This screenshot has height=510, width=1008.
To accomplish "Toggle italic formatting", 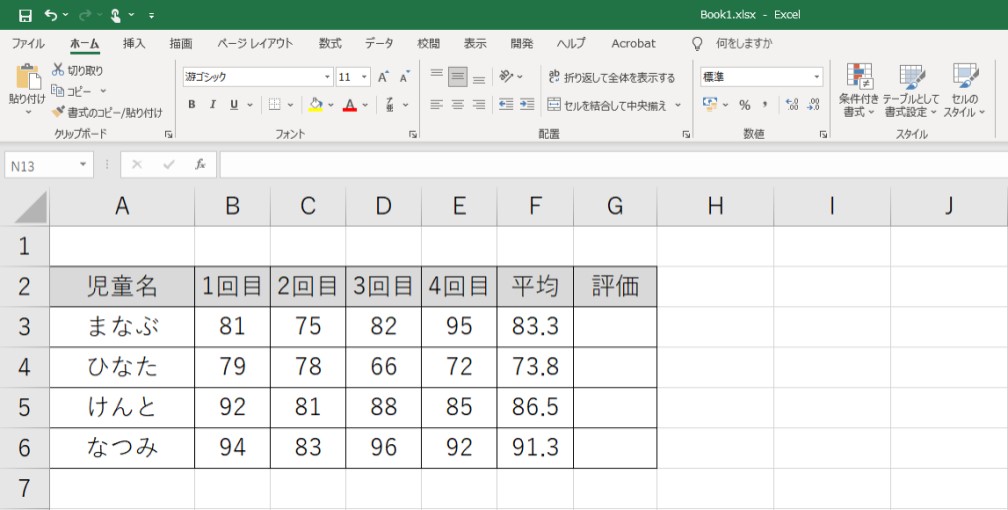I will click(x=213, y=104).
